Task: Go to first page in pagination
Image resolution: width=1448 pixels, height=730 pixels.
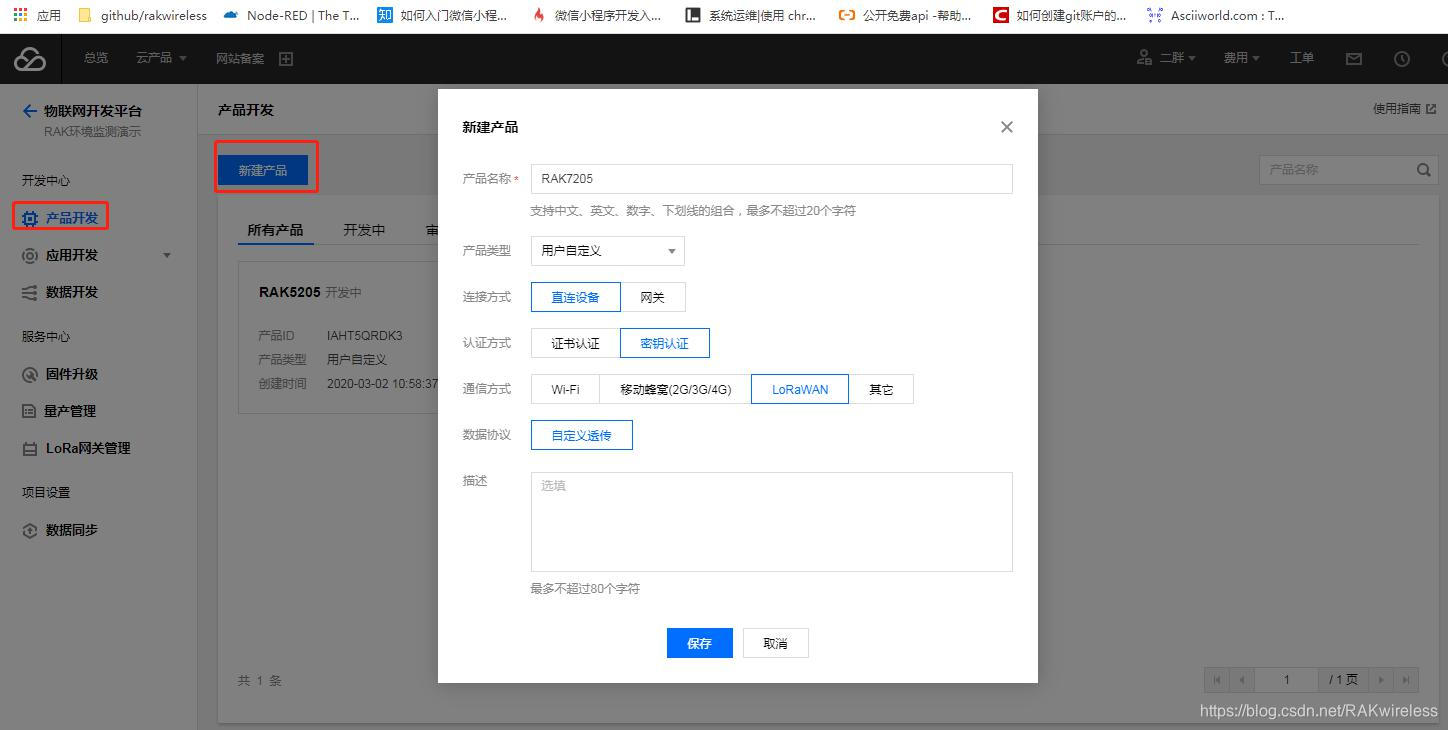Action: (x=1217, y=680)
